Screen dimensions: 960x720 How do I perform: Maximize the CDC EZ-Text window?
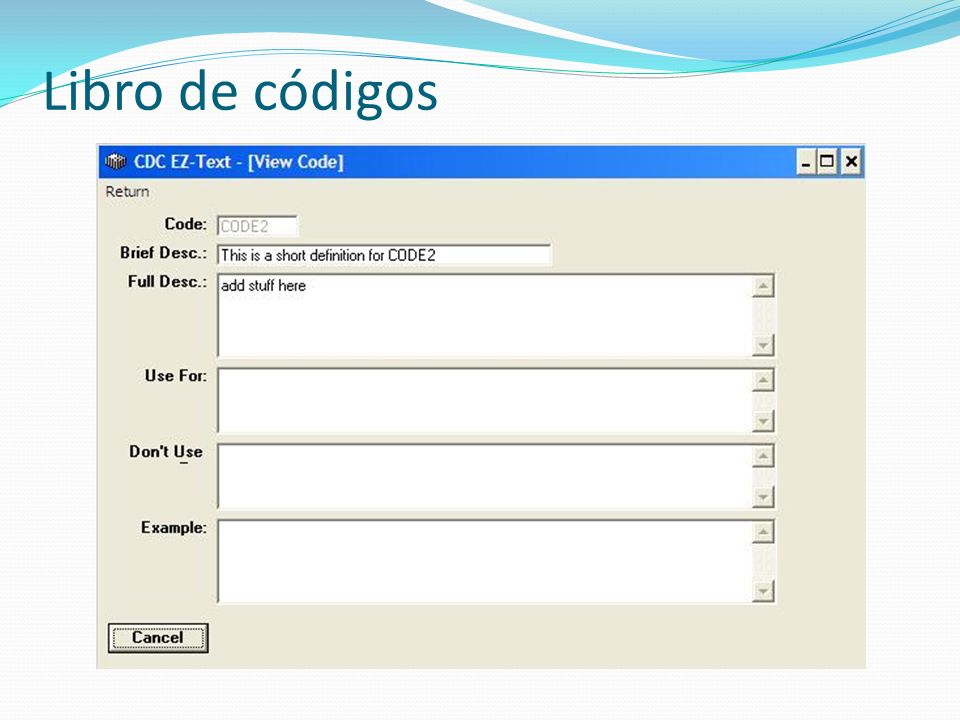(827, 162)
